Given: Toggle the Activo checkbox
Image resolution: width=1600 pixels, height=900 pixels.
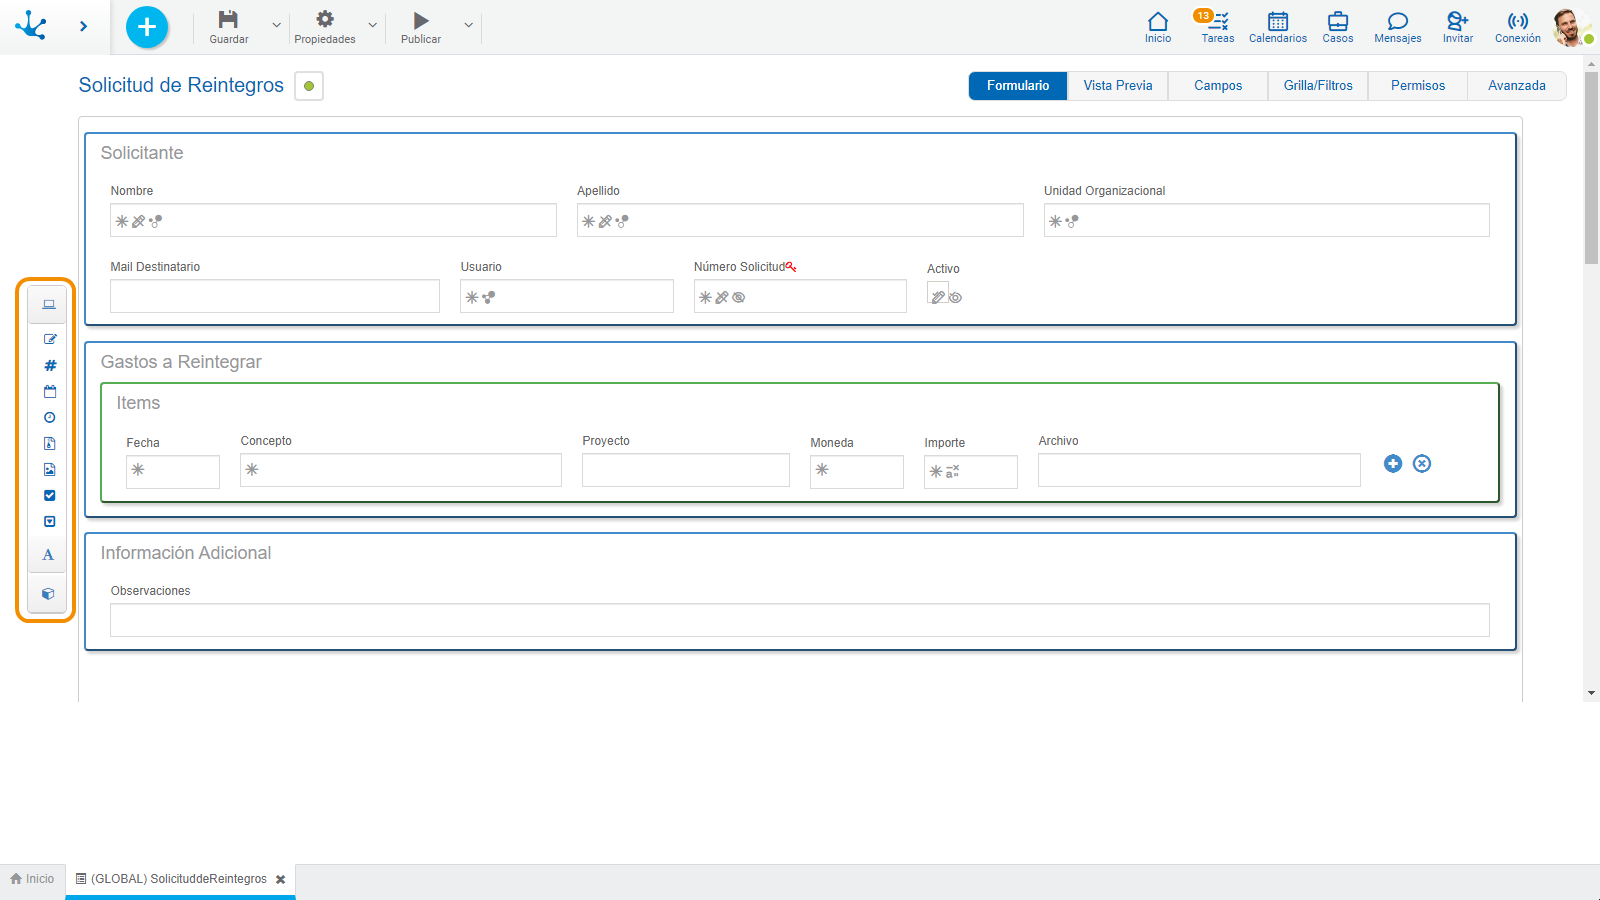Looking at the screenshot, I should coord(937,294).
